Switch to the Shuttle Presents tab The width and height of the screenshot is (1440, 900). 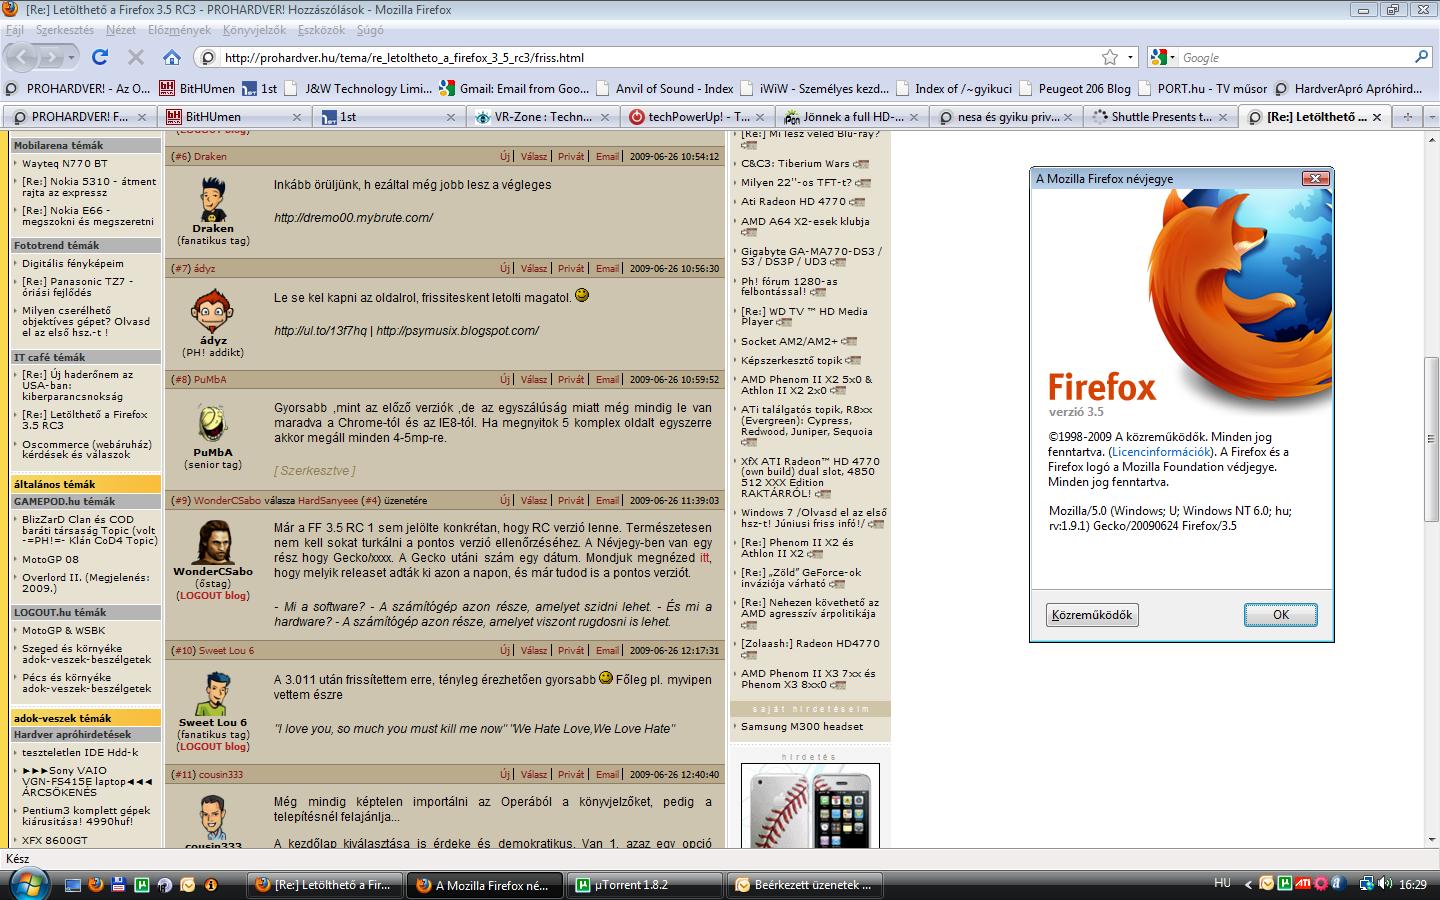[1158, 117]
